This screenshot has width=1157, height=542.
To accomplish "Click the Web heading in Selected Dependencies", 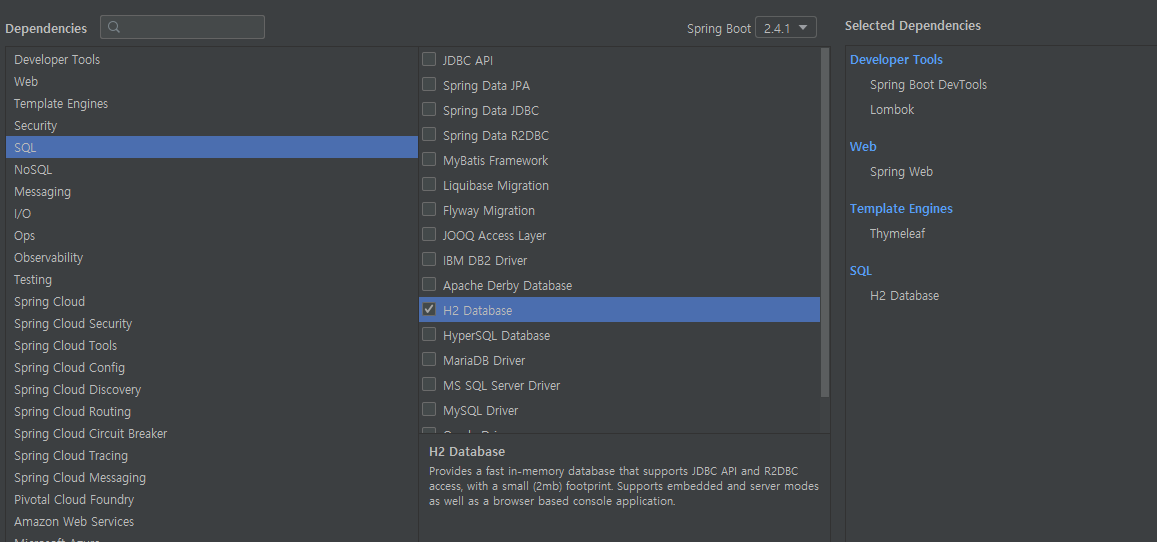I will pos(863,147).
